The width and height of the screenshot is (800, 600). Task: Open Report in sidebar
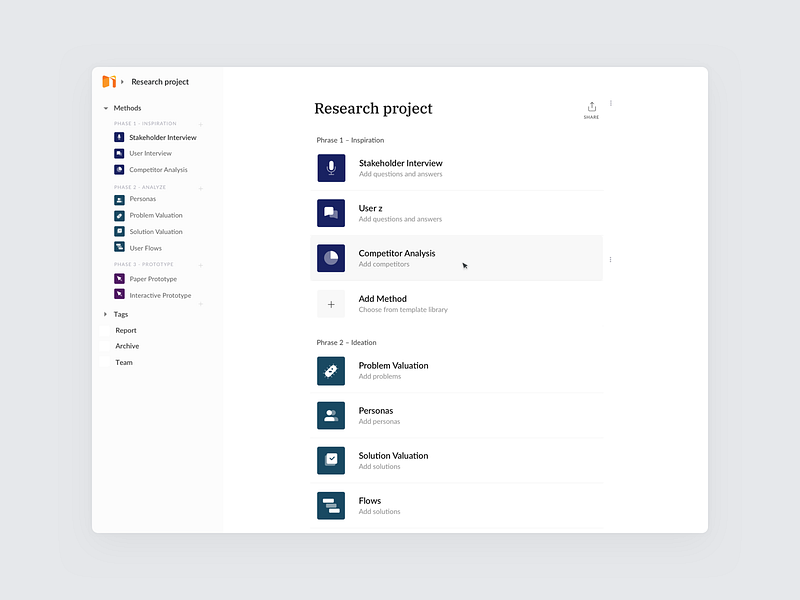pyautogui.click(x=126, y=331)
